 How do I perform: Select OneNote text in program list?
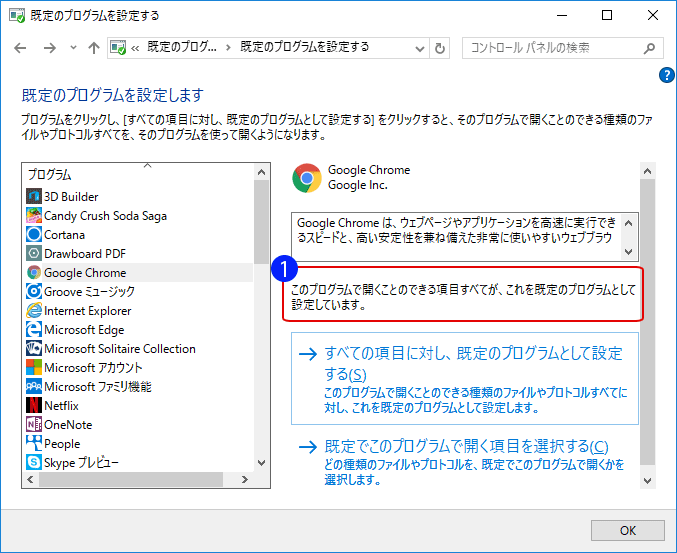(68, 425)
